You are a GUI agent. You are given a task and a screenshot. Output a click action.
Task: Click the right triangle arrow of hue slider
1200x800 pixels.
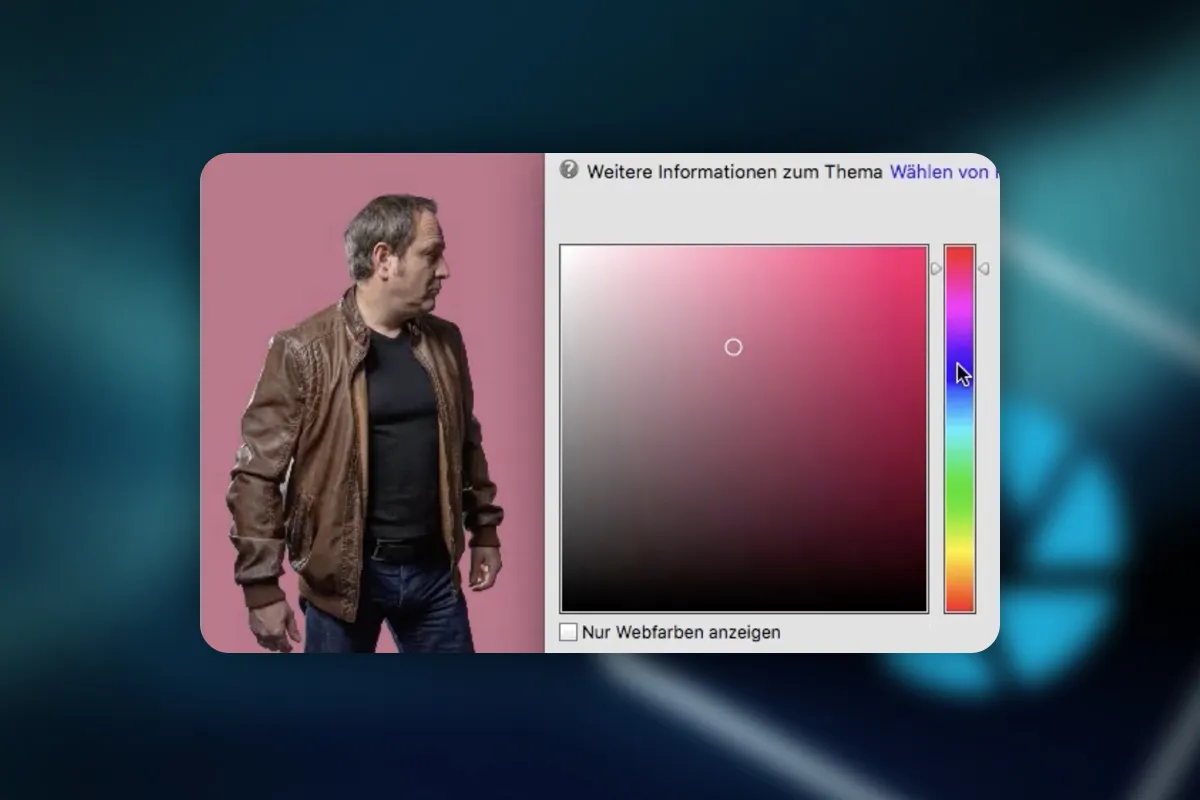(x=984, y=268)
